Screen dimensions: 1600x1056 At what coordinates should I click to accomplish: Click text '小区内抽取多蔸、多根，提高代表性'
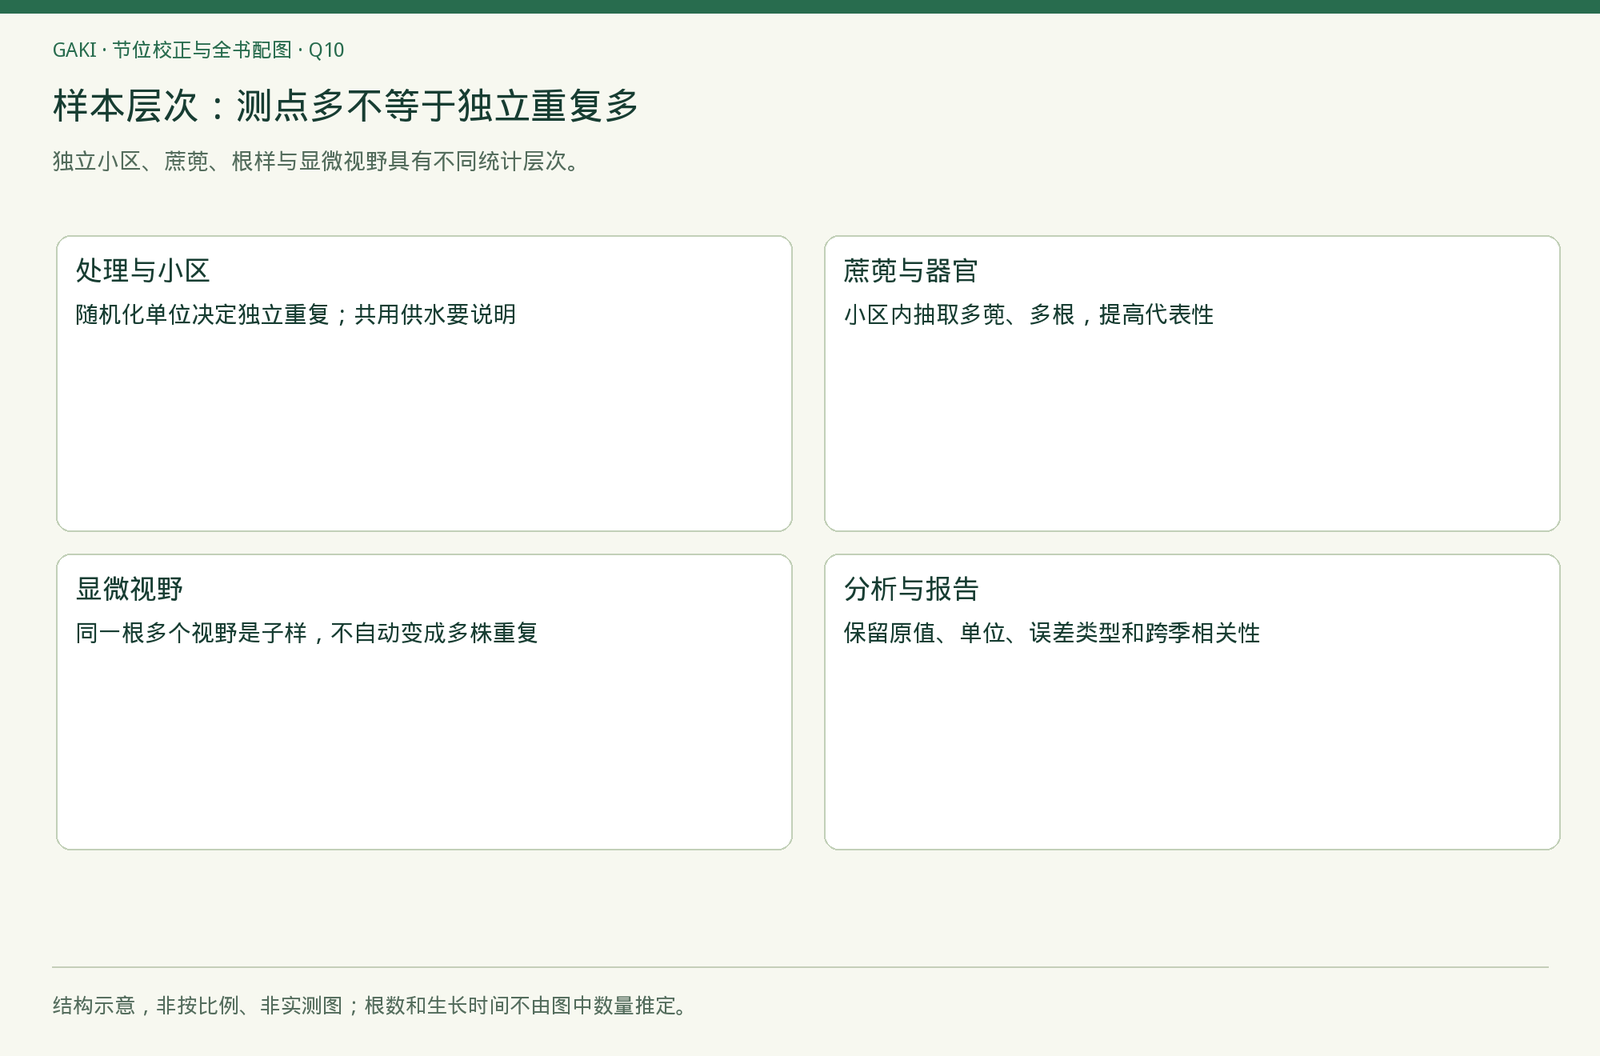(1028, 314)
